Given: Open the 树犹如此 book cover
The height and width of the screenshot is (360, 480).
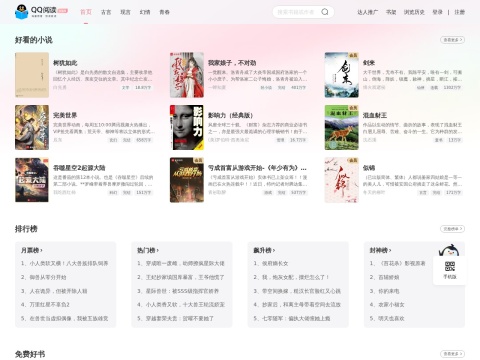Looking at the screenshot, I should (32, 75).
